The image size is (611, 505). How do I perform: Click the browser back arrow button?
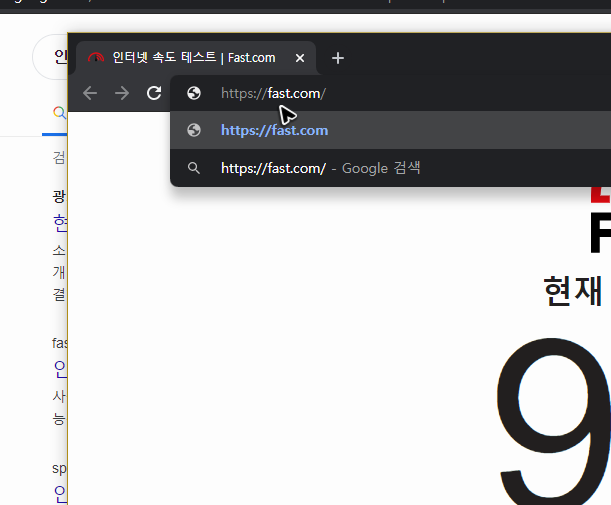coord(90,93)
